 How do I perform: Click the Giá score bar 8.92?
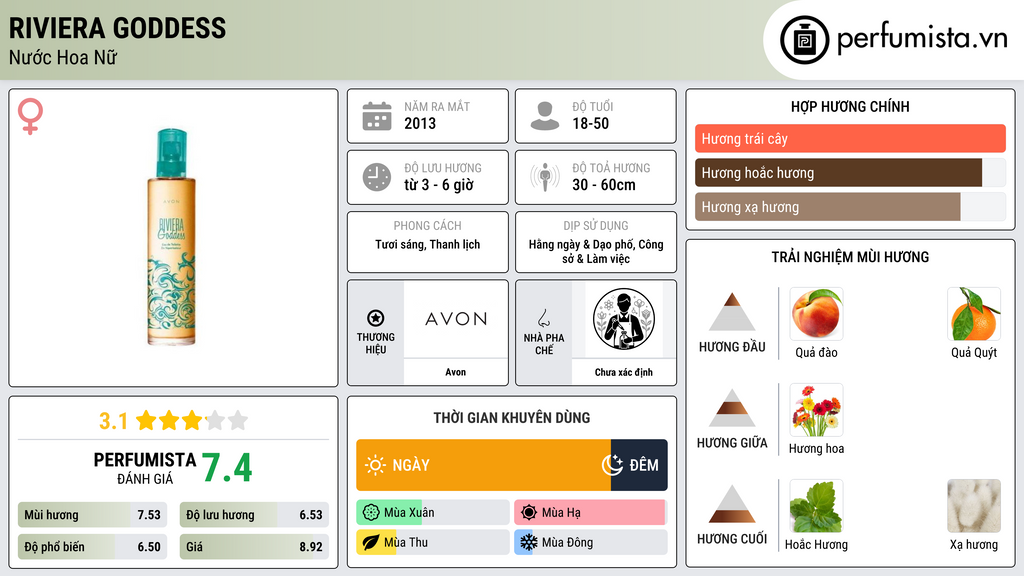(x=254, y=547)
